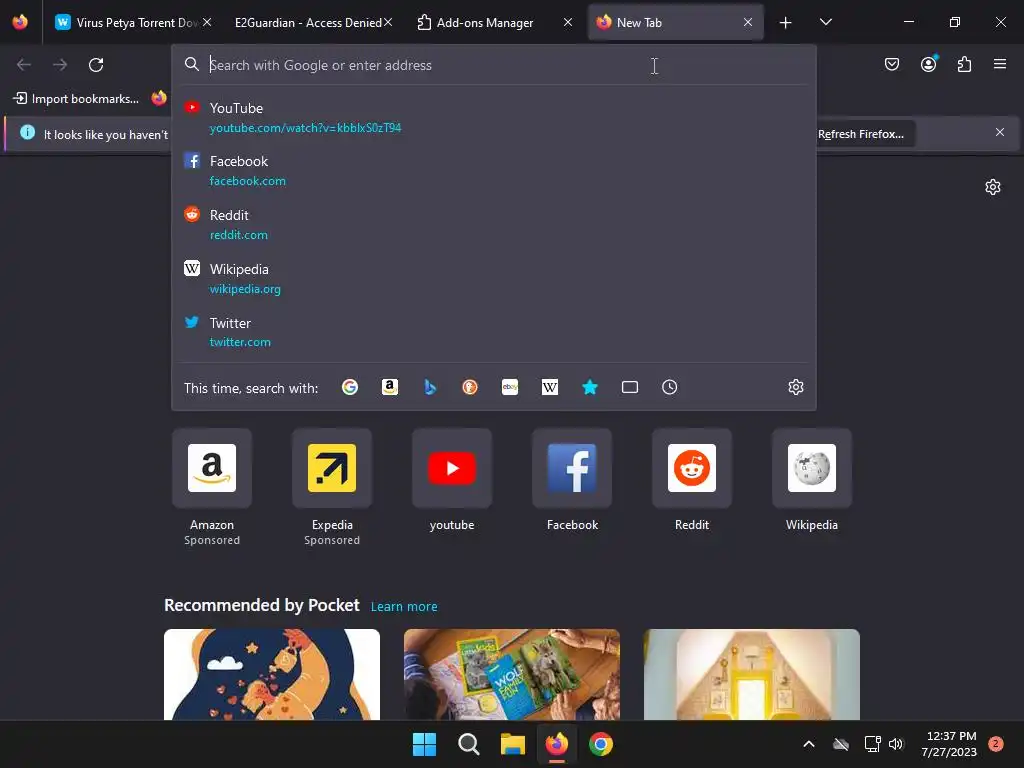Search with Wikipedia icon in search bar

550,387
